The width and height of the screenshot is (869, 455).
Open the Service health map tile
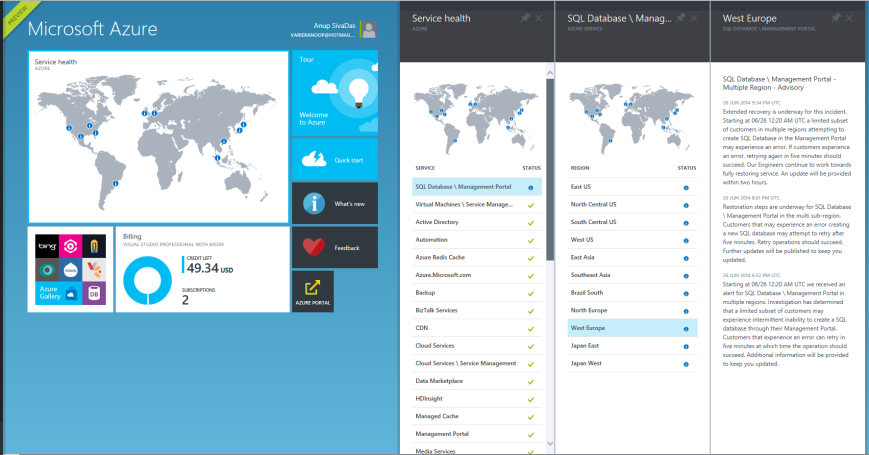(159, 137)
